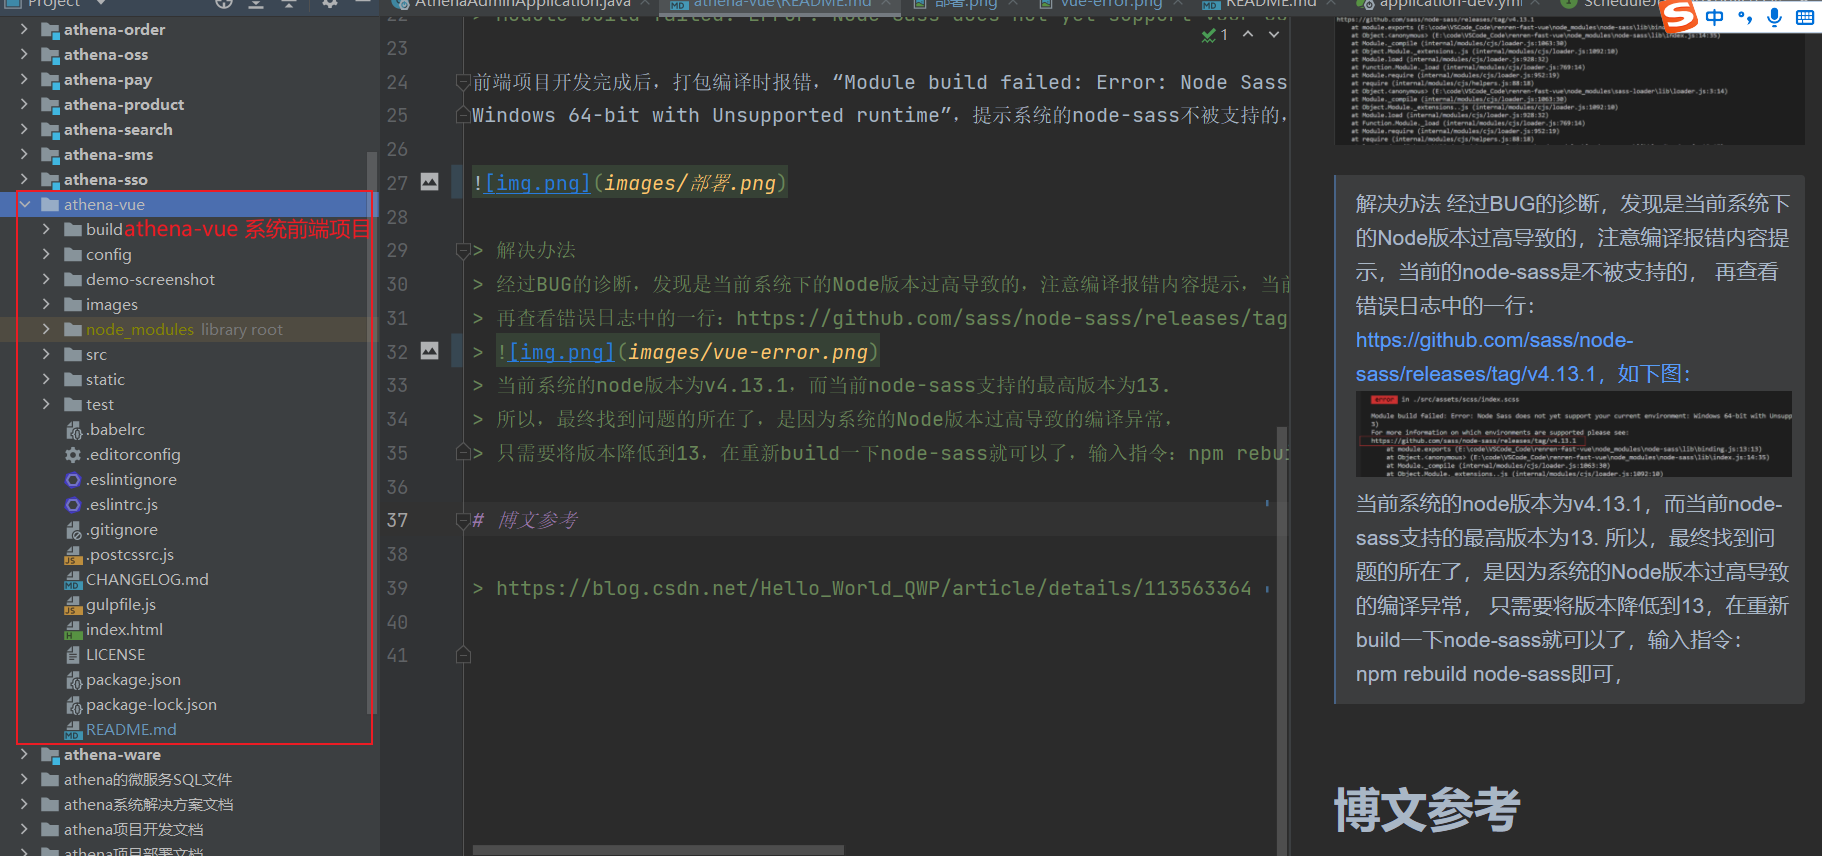The width and height of the screenshot is (1822, 856).
Task: Click the Sogou input method S logo
Action: (x=1679, y=16)
